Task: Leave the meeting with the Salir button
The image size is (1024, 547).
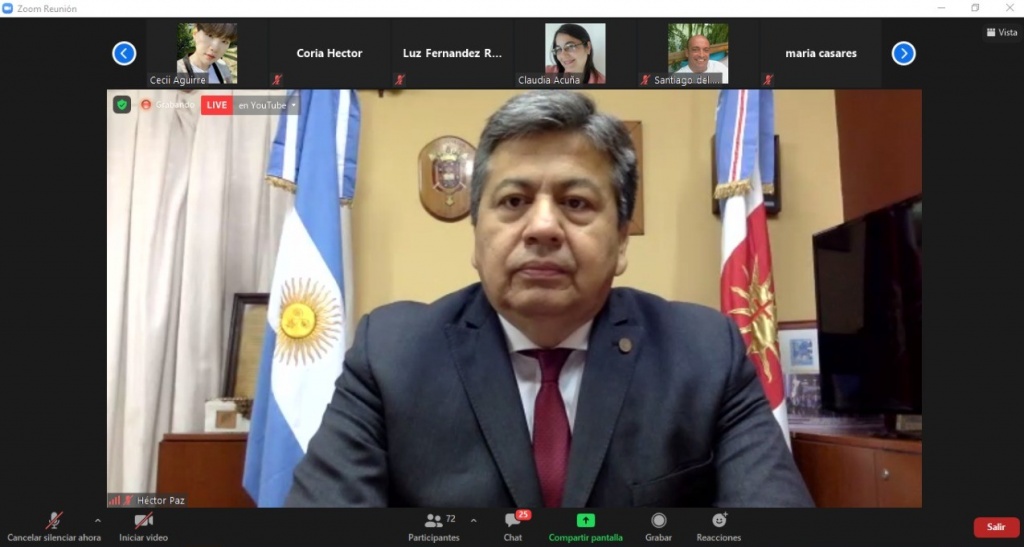Action: point(996,527)
